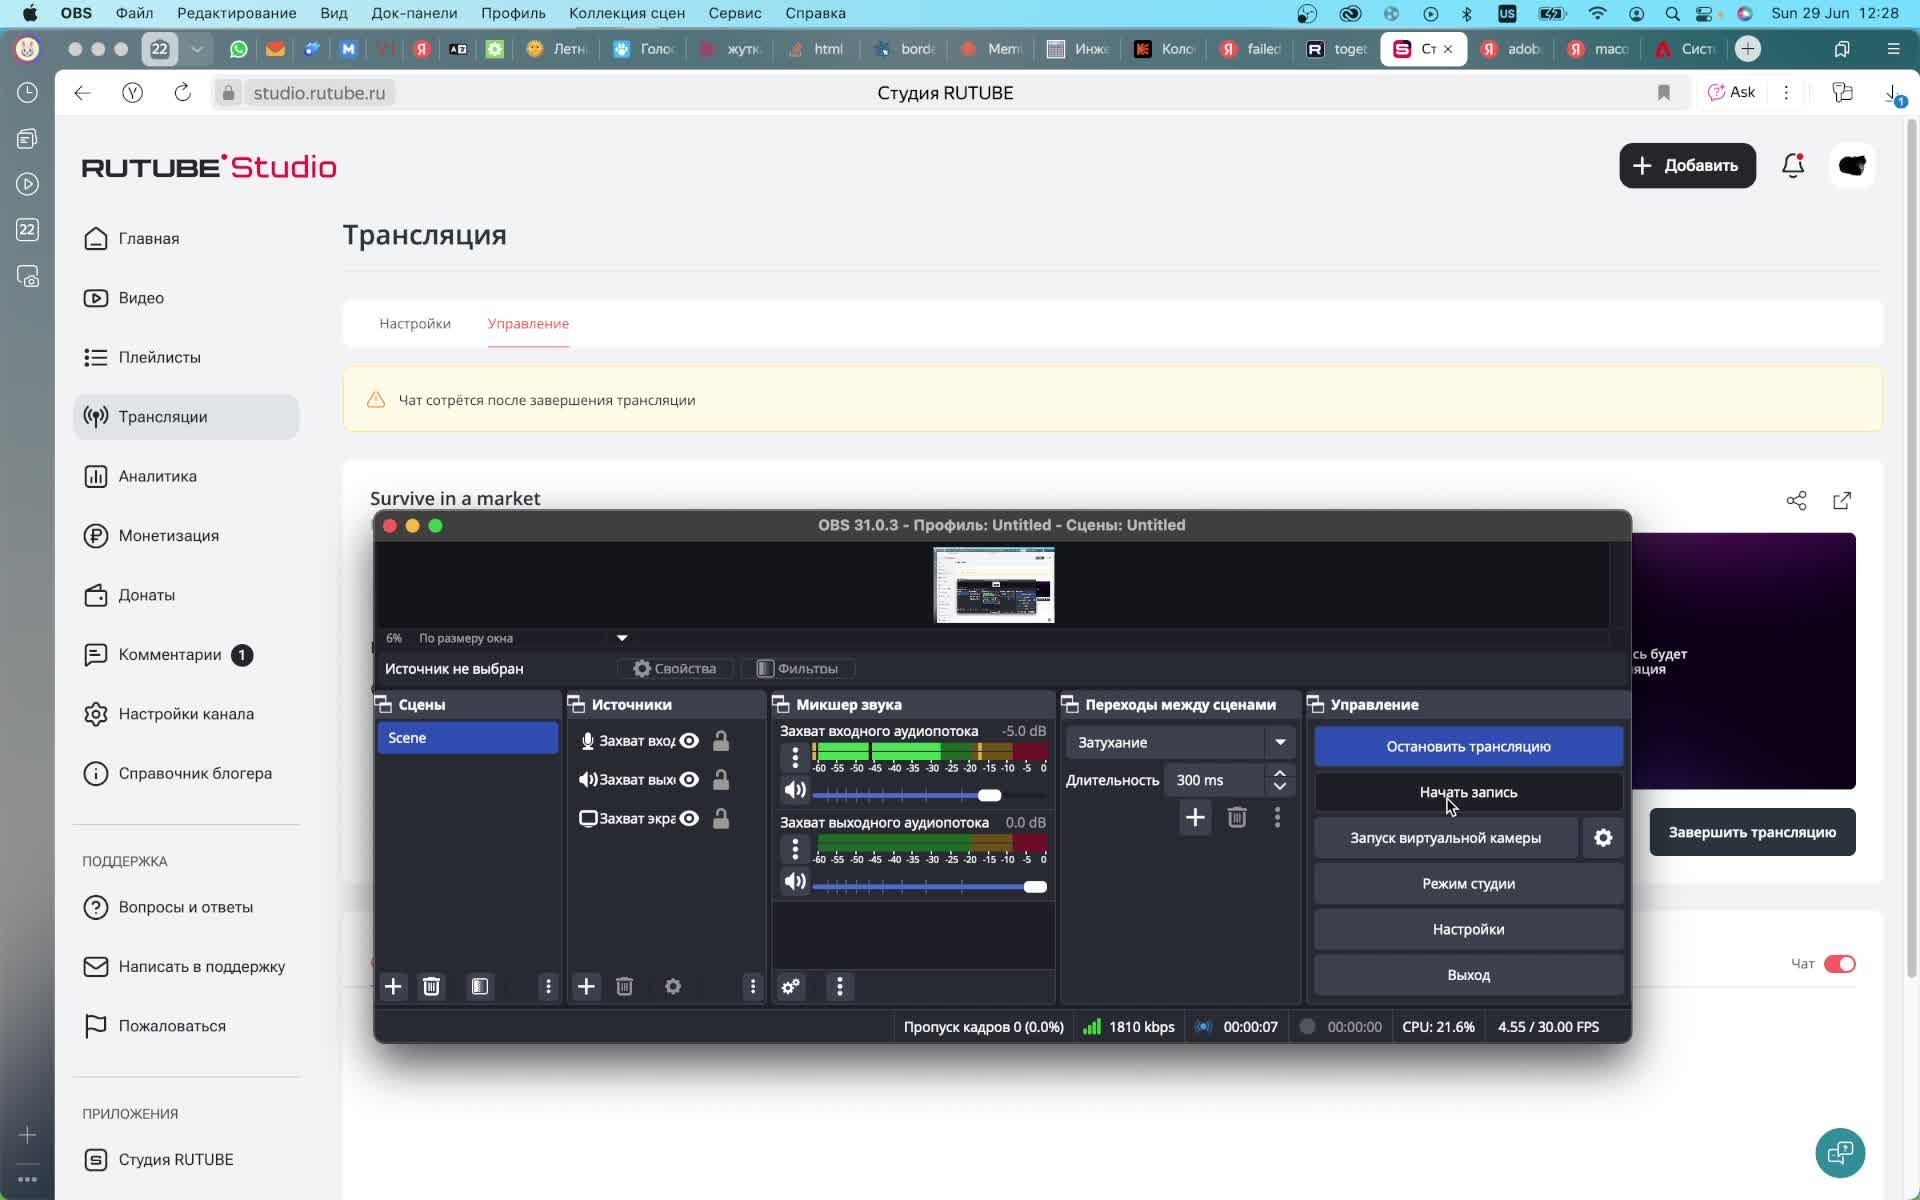This screenshot has height=1200, width=1920.
Task: Increase transition duration with up arrow
Action: [x=1279, y=773]
